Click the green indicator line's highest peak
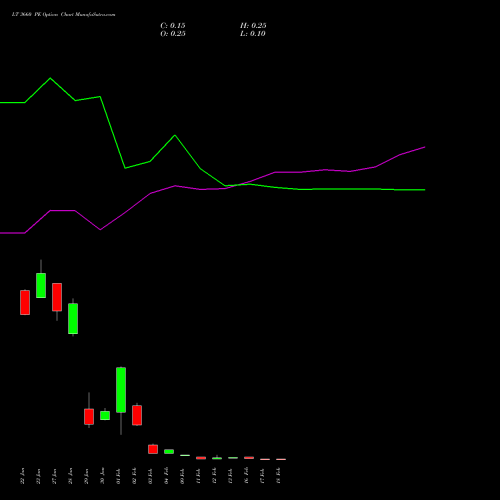 point(50,78)
